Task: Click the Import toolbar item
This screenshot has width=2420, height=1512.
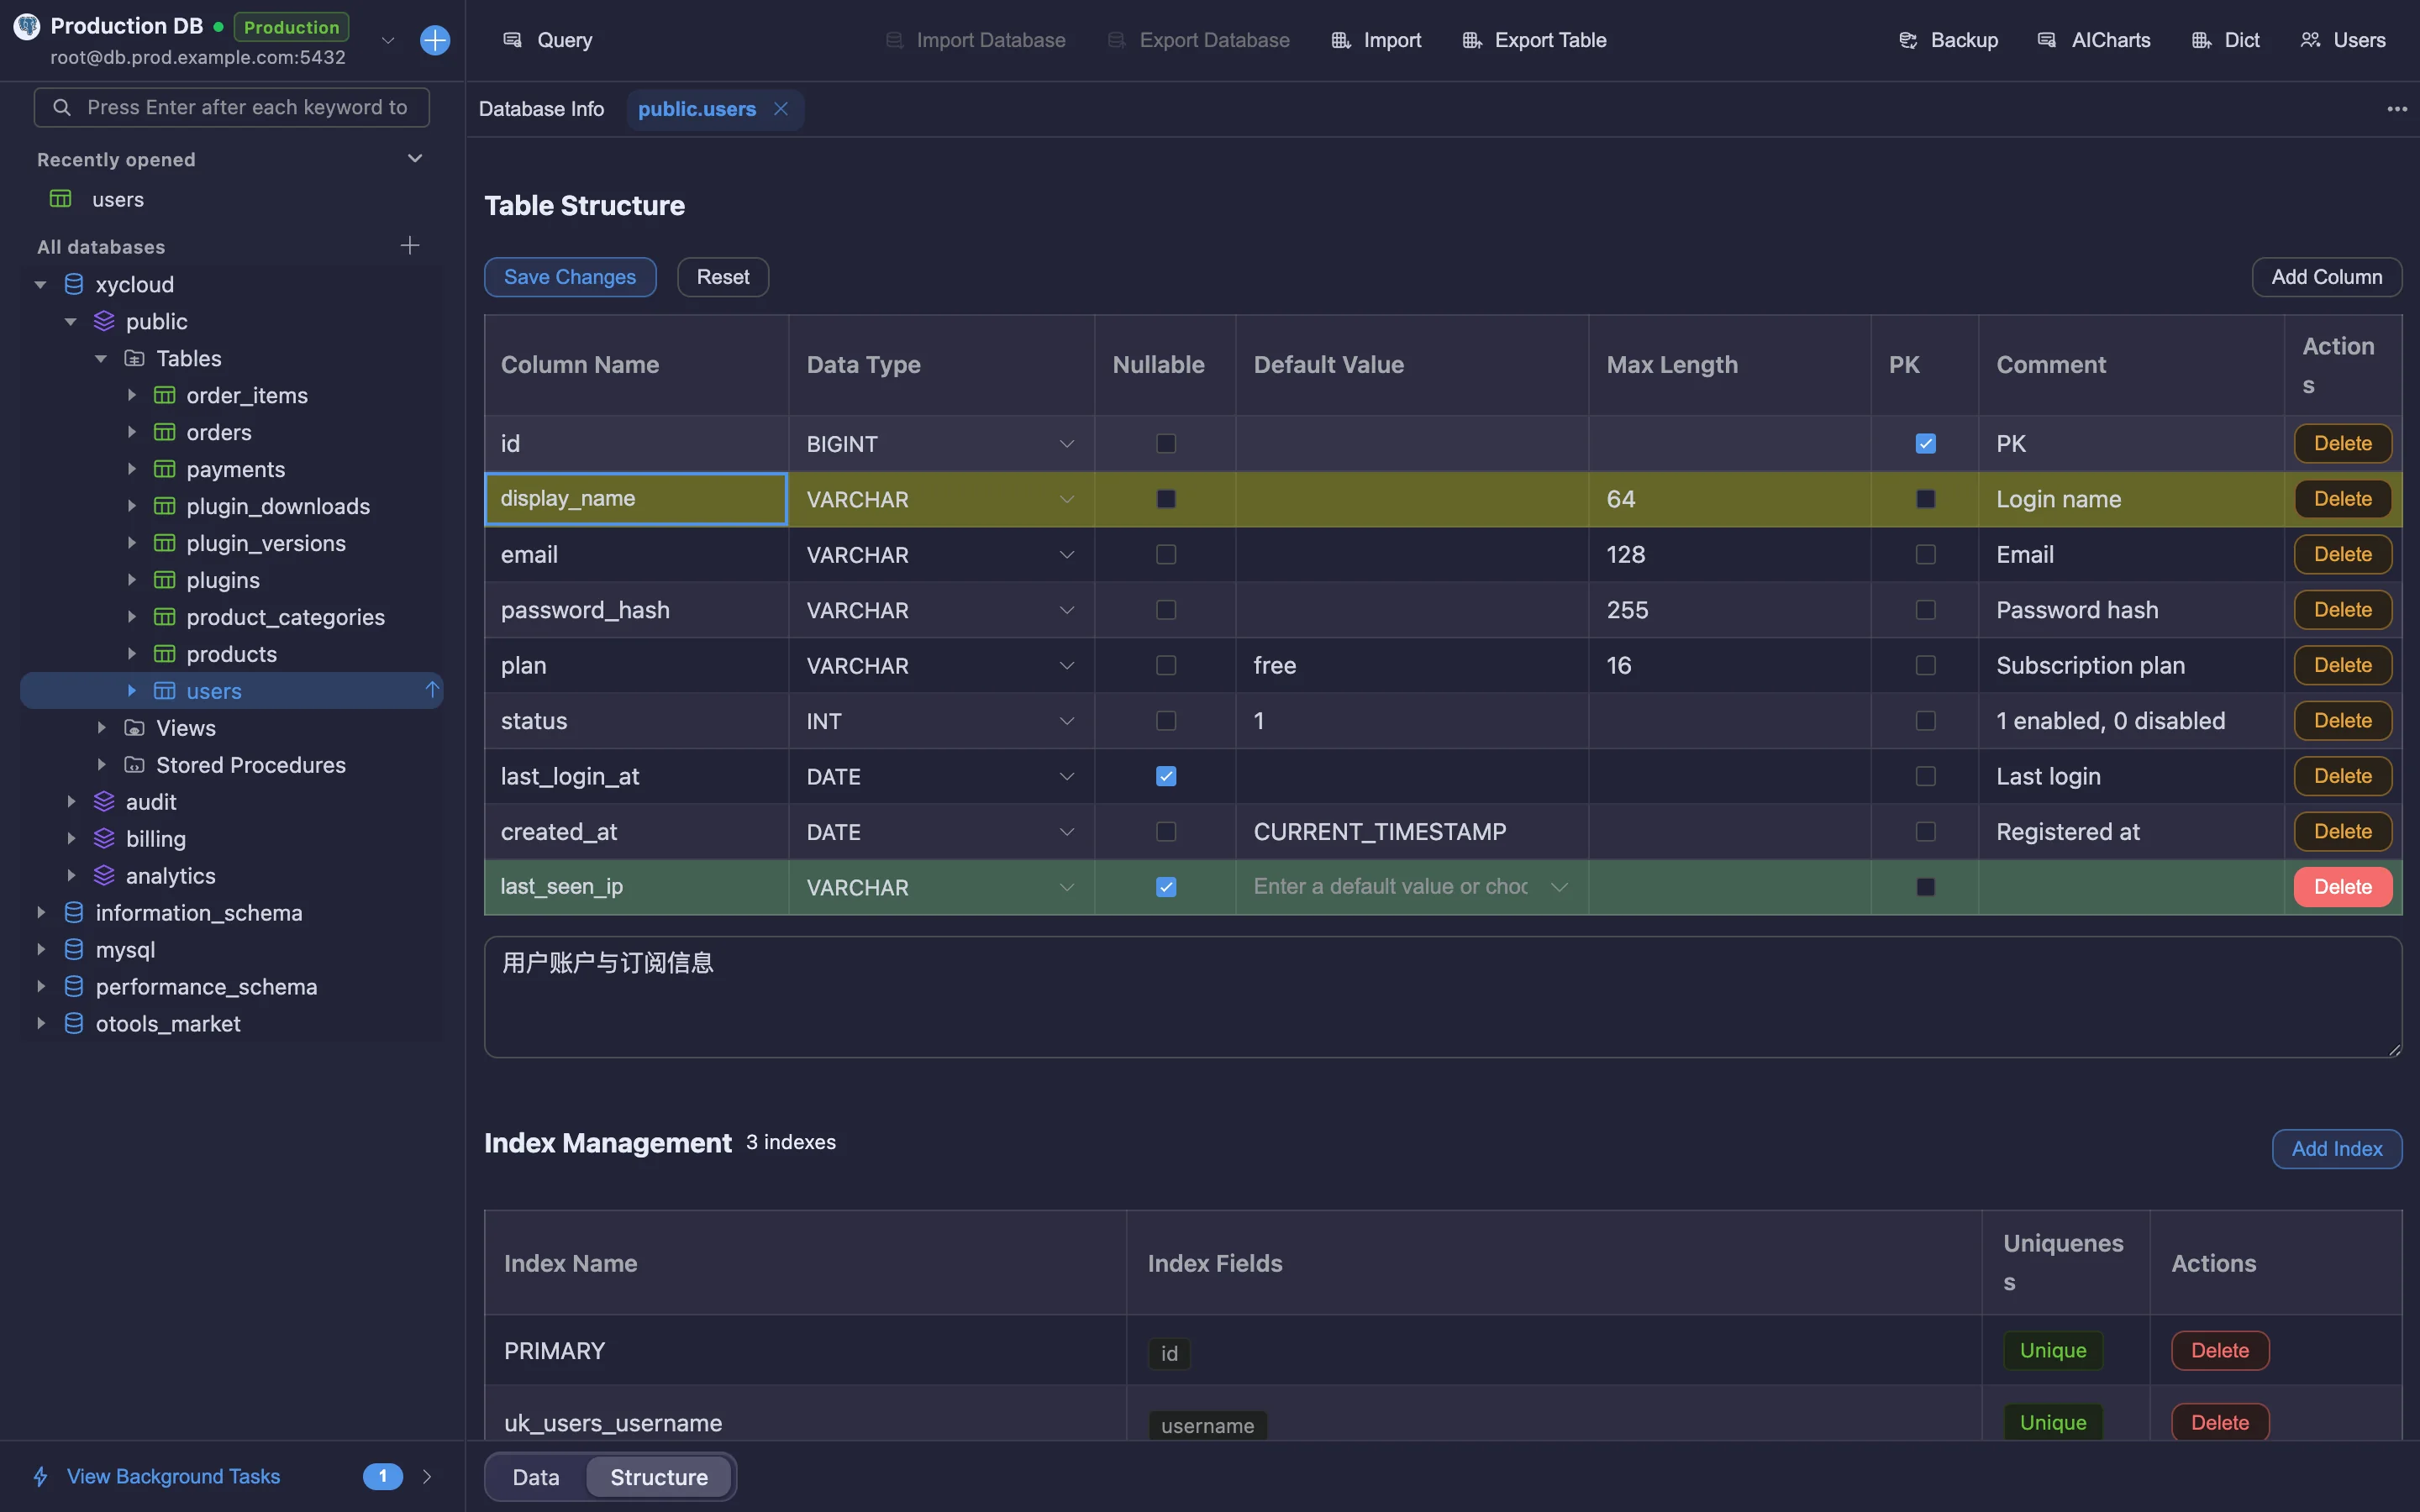Action: tap(1375, 40)
